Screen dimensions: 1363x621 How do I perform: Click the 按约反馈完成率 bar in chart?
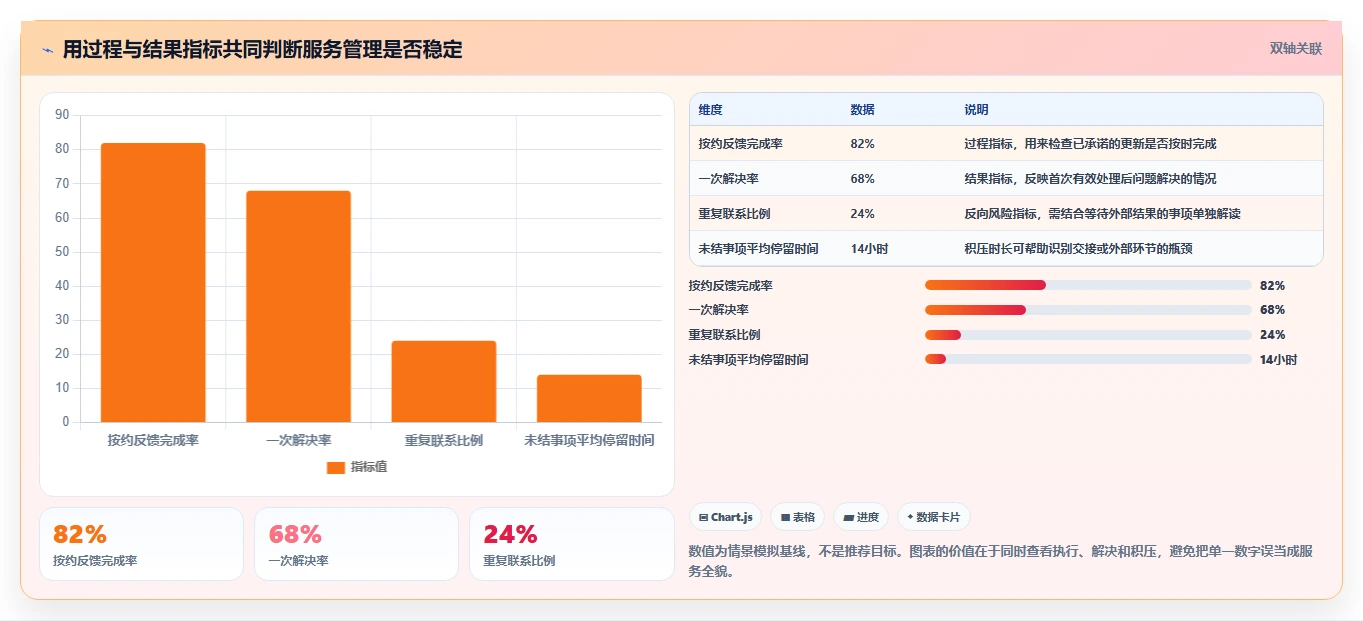[153, 283]
